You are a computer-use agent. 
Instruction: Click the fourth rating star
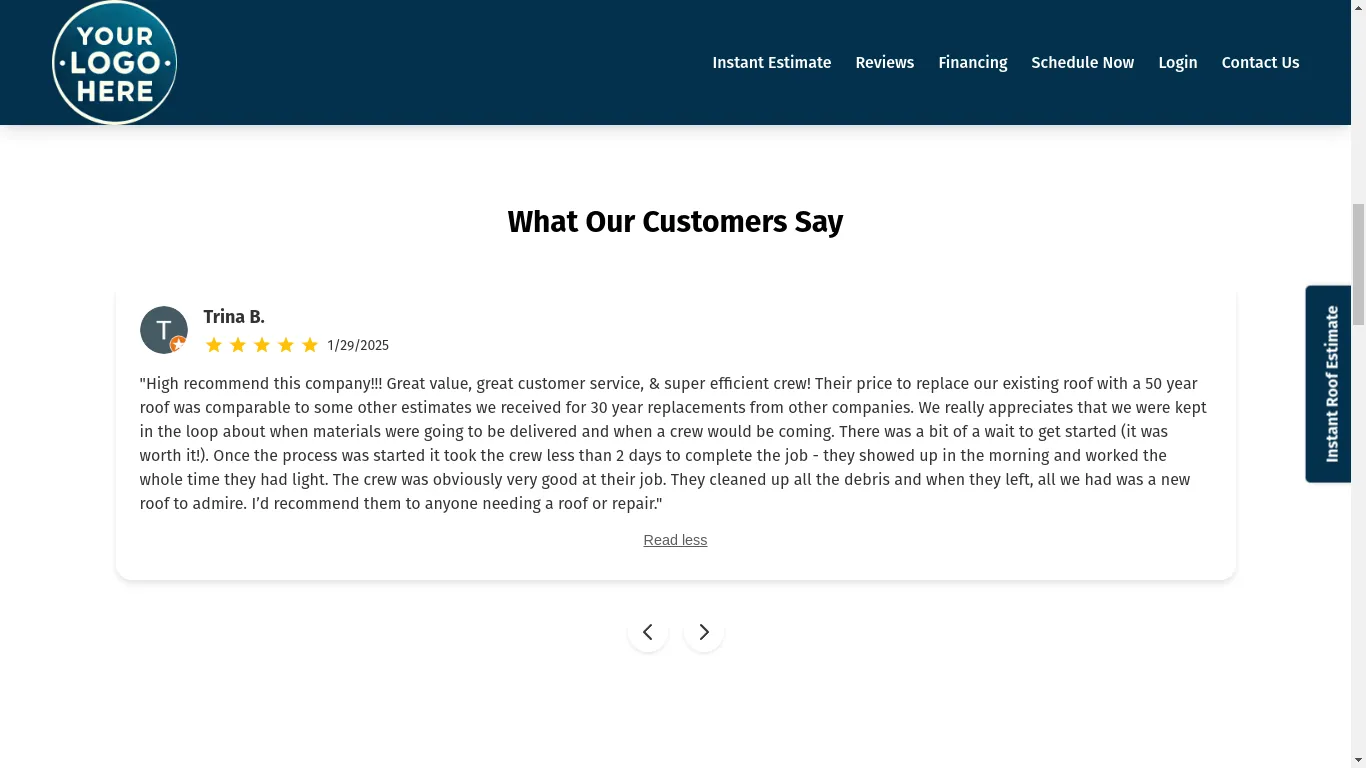(x=286, y=345)
